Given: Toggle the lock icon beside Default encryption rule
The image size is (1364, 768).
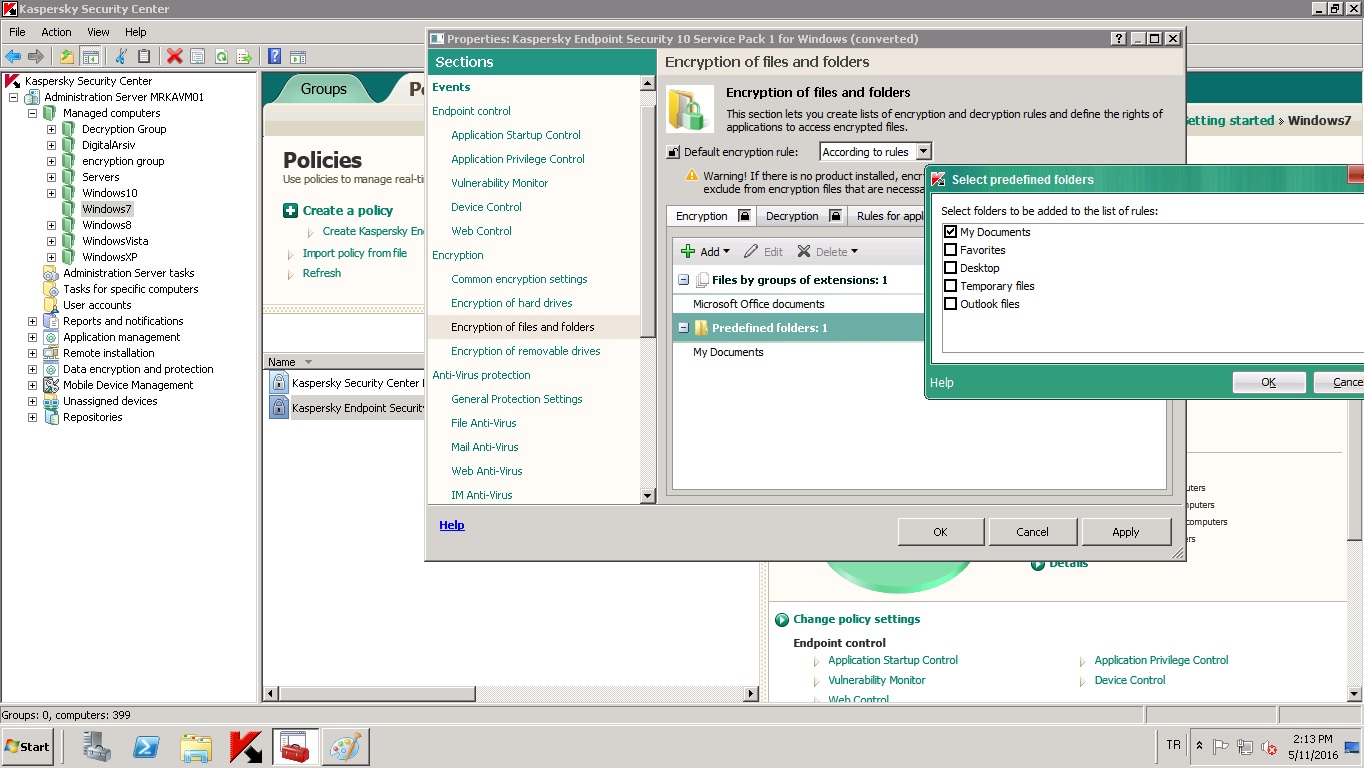Looking at the screenshot, I should 674,152.
